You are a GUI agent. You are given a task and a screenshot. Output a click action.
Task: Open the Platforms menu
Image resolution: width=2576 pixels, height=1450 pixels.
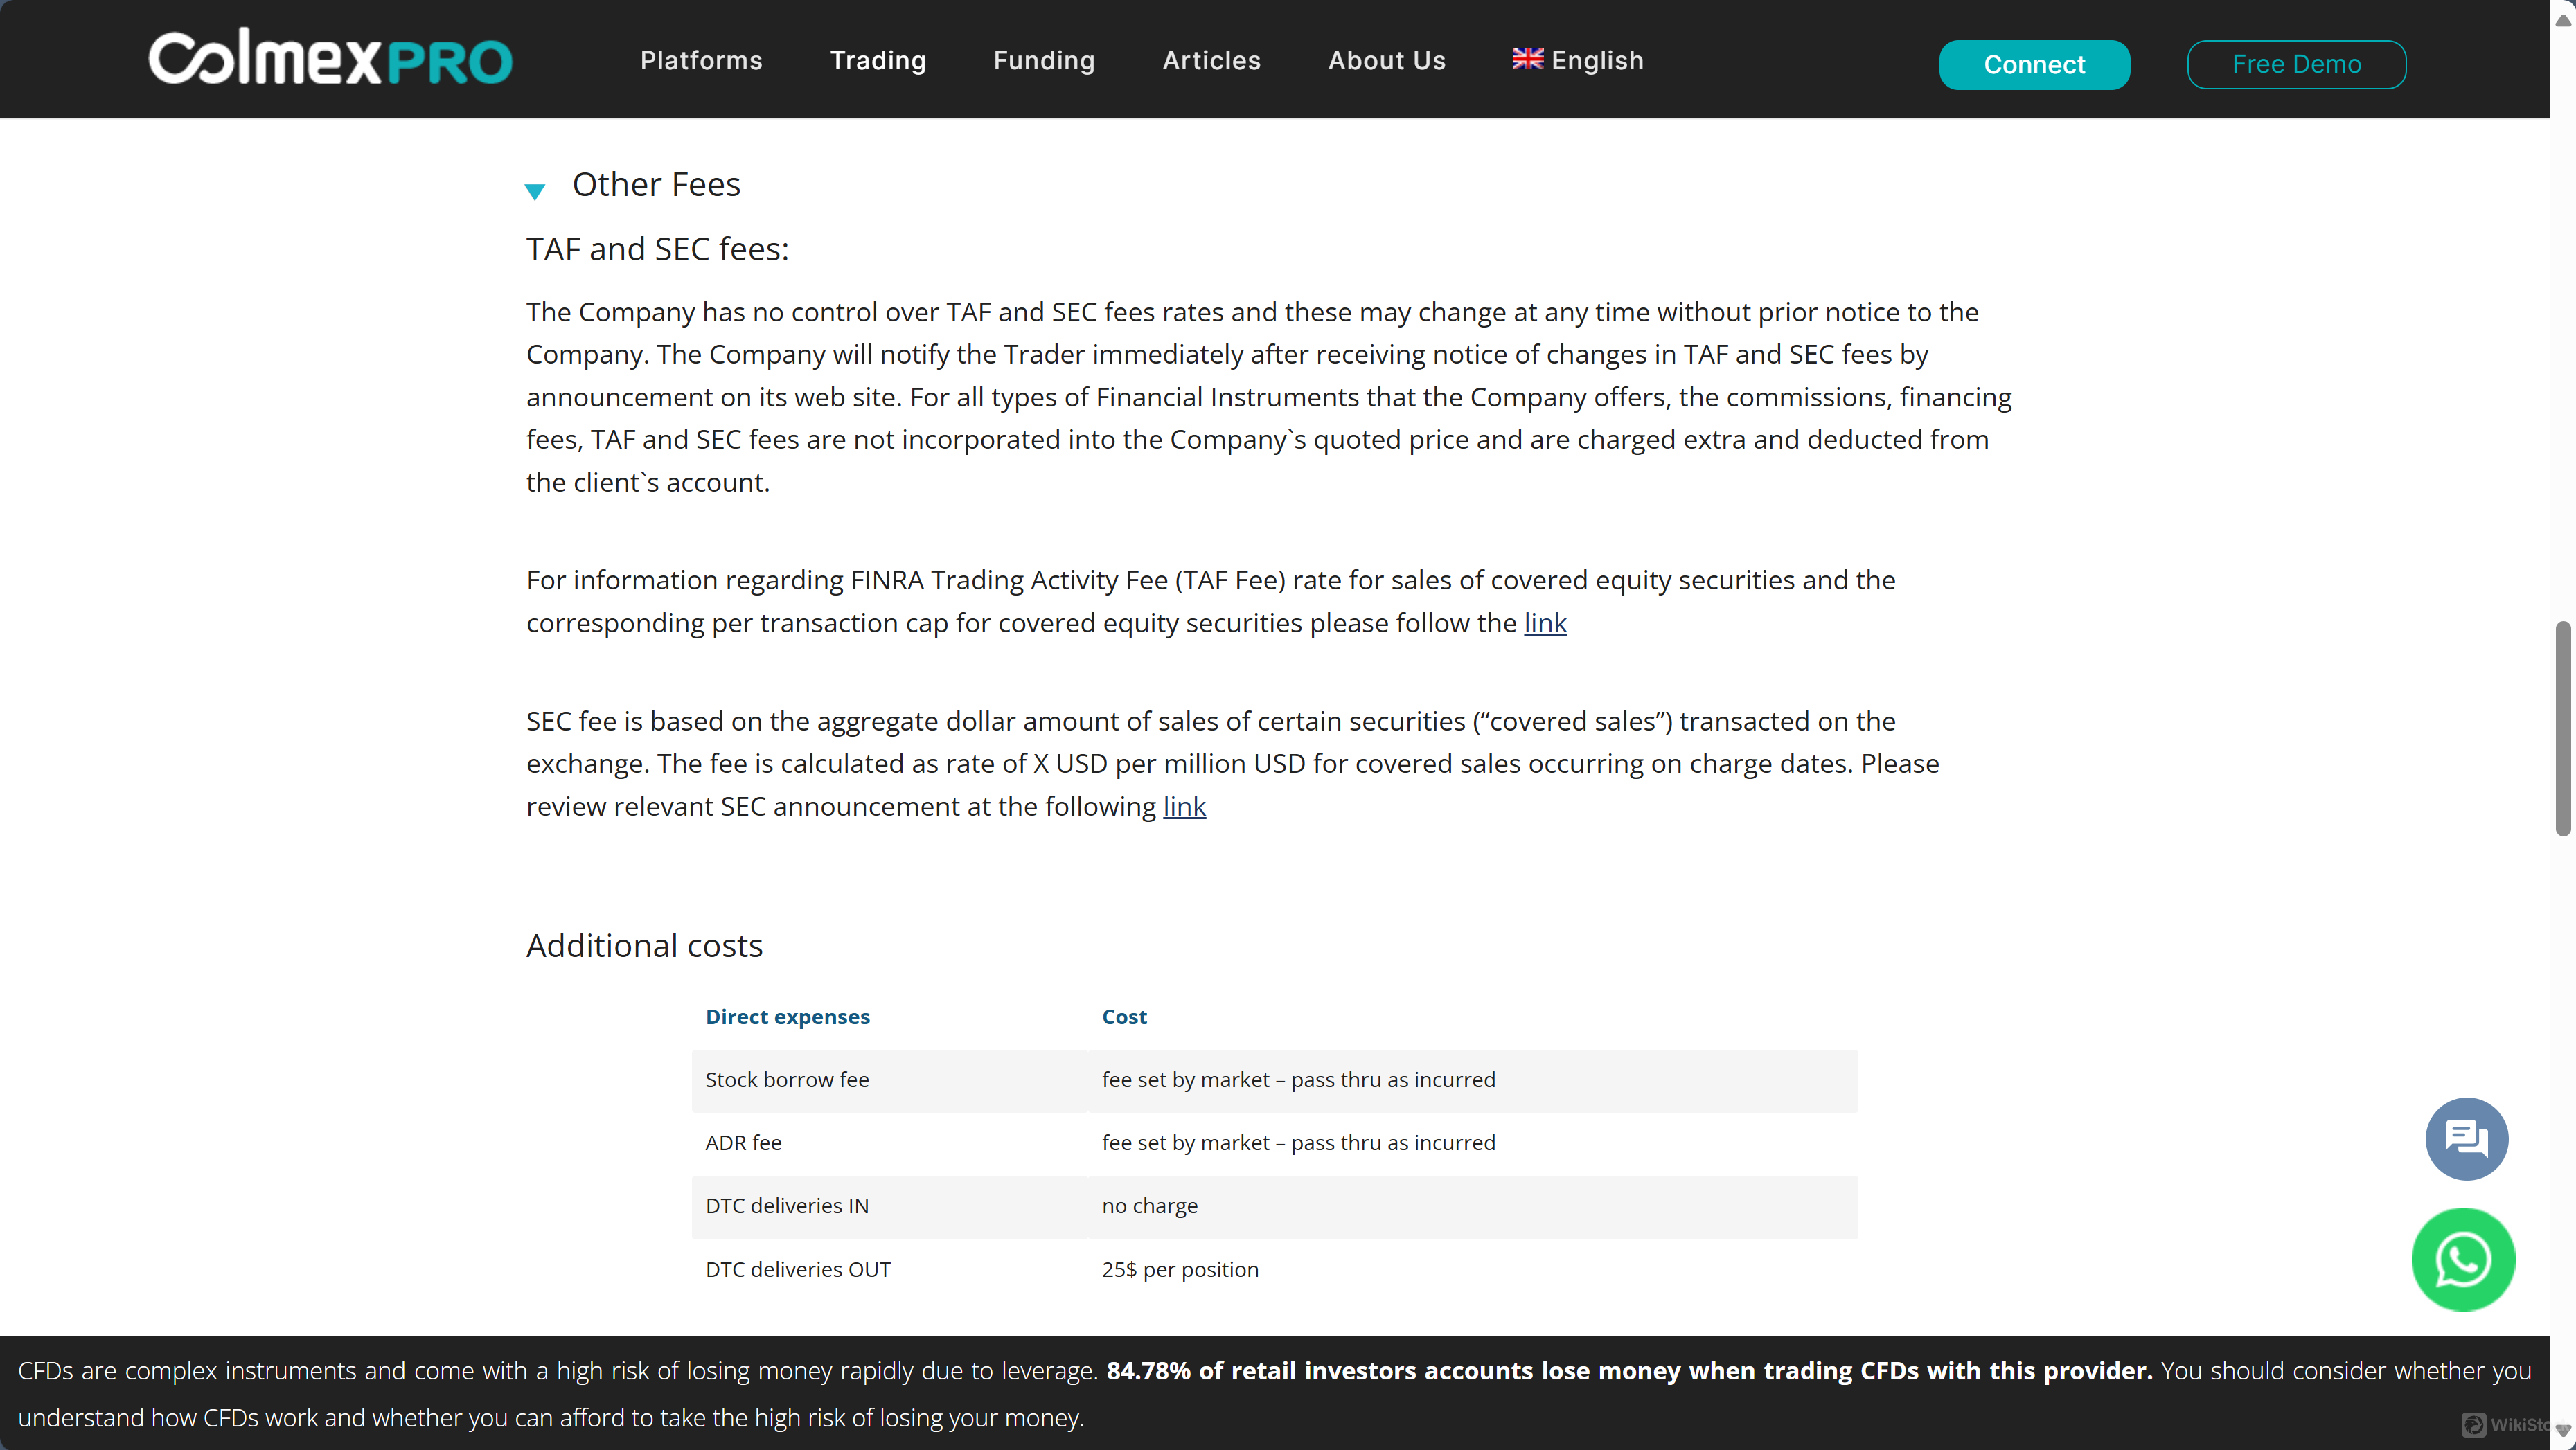click(701, 60)
